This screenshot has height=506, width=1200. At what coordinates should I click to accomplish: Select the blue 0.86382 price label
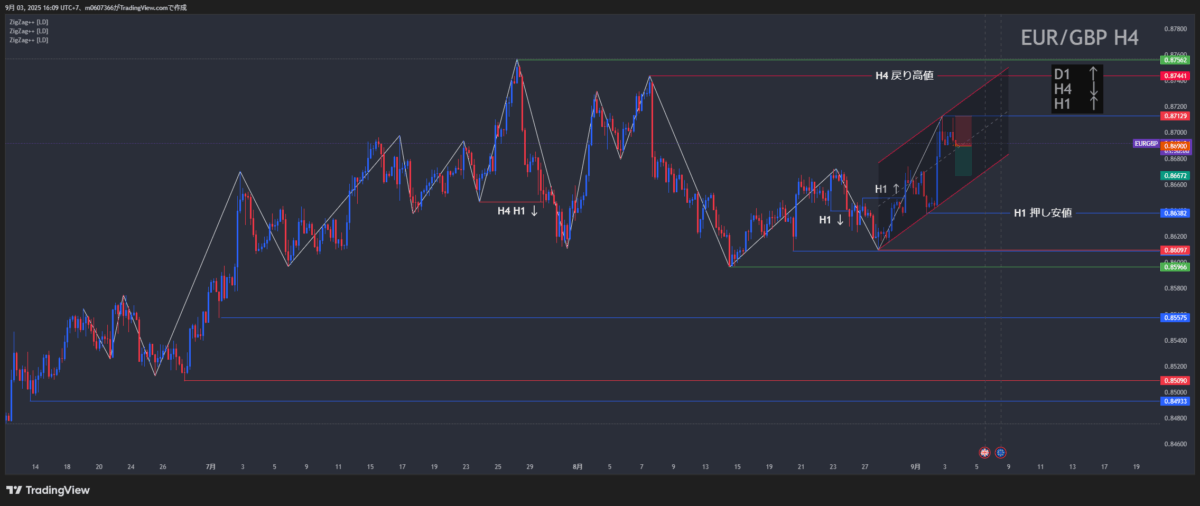click(1175, 213)
